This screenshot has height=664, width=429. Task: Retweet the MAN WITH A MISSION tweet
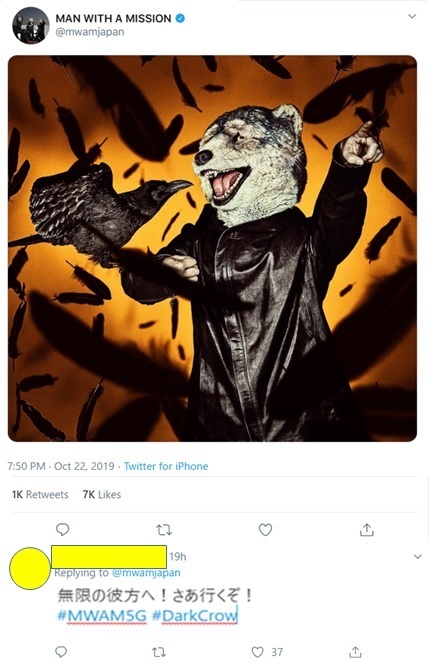pos(164,529)
